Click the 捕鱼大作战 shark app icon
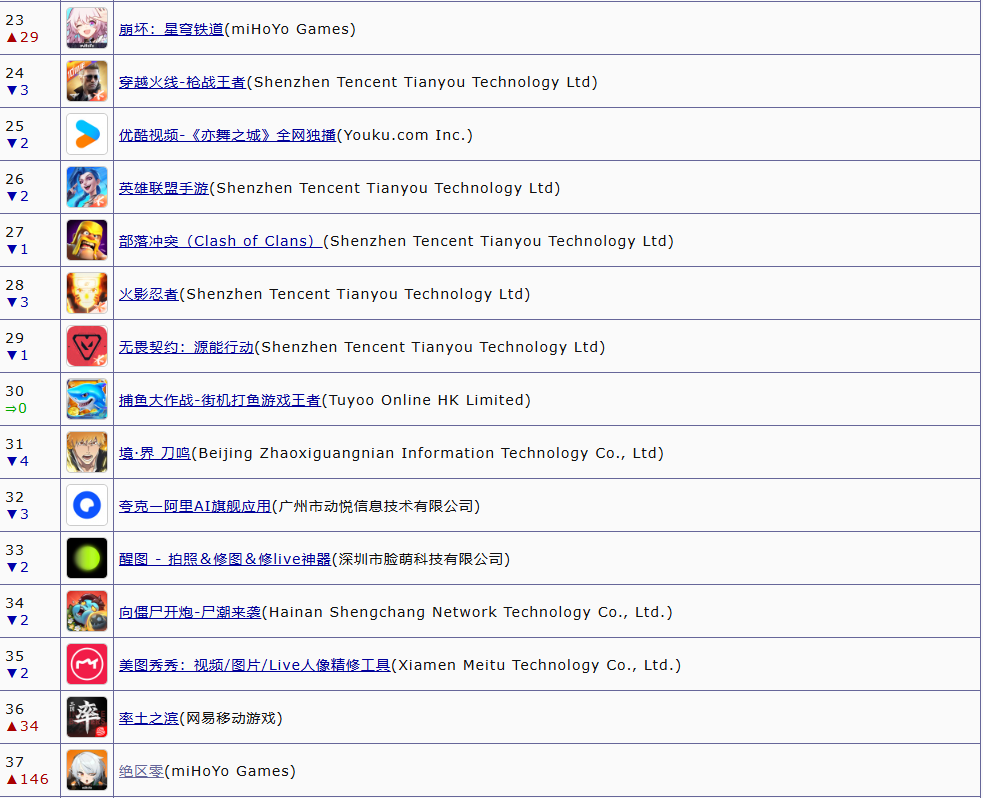 click(87, 399)
